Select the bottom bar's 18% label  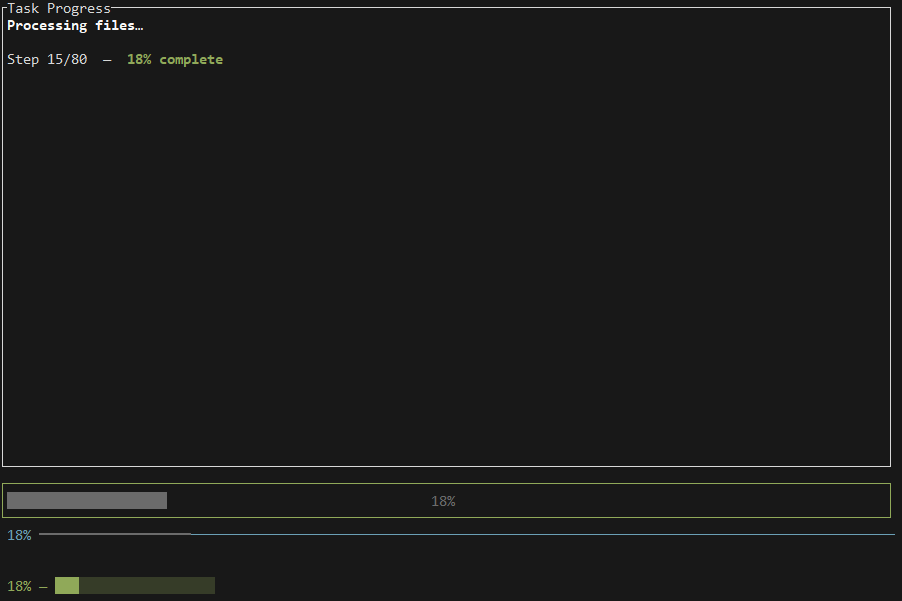[x=18, y=585]
